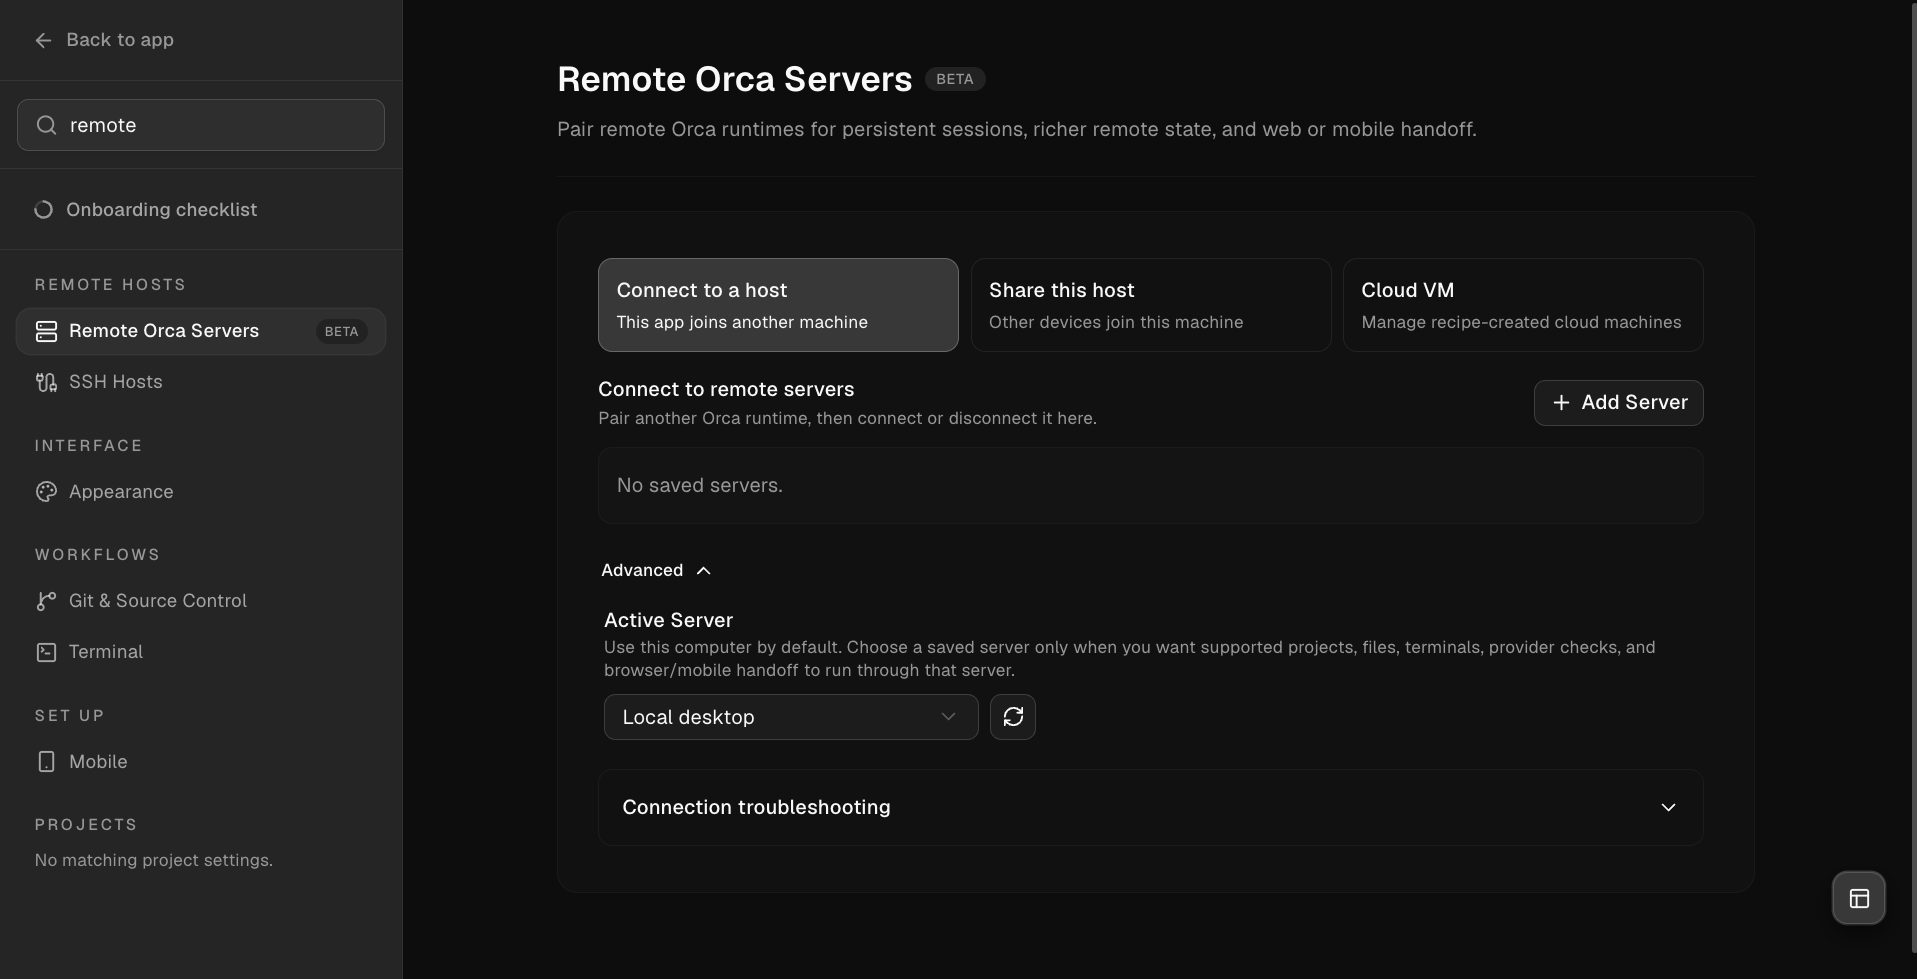Screen dimensions: 1917x979
Task: Open Mobile set up page
Action: click(201, 762)
